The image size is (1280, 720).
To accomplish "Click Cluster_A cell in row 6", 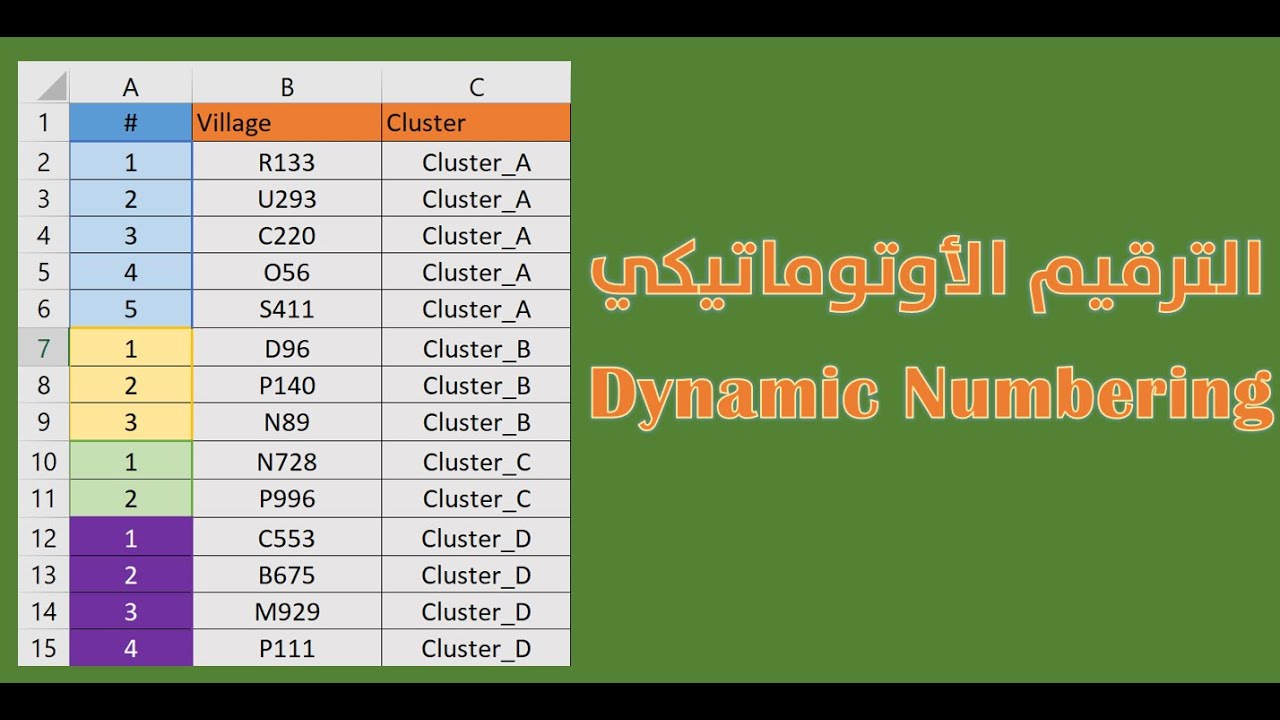I will click(x=476, y=309).
